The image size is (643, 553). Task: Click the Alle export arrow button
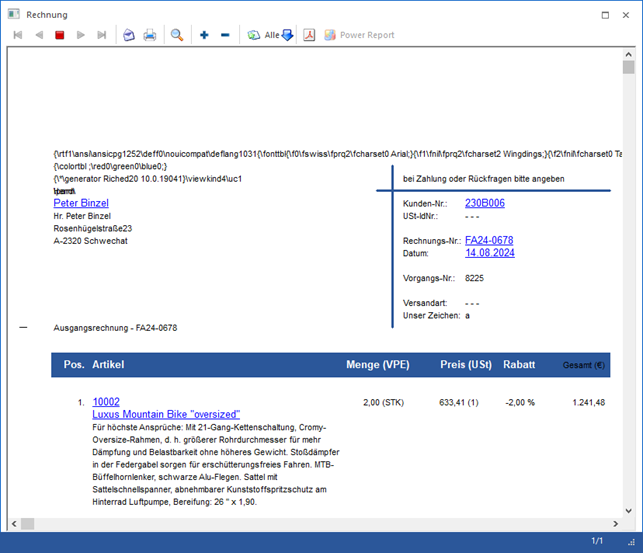click(x=286, y=35)
